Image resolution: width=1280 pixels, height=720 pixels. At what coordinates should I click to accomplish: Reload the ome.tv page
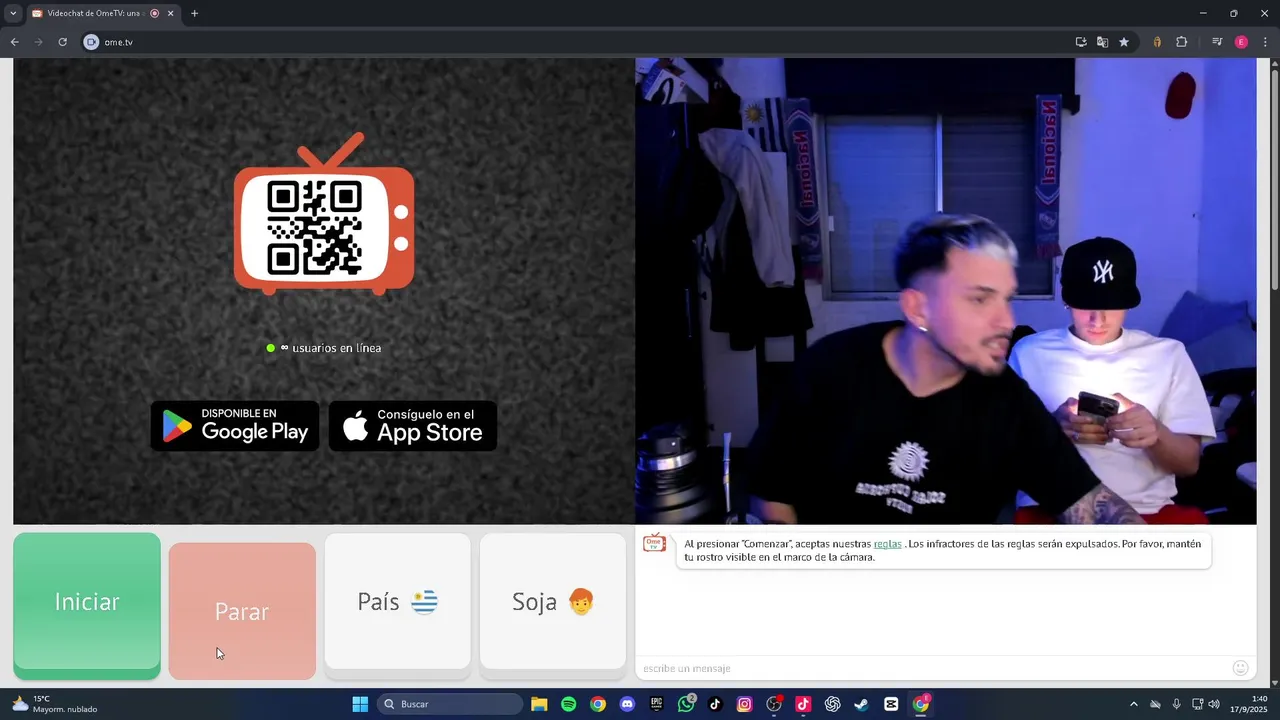tap(62, 42)
